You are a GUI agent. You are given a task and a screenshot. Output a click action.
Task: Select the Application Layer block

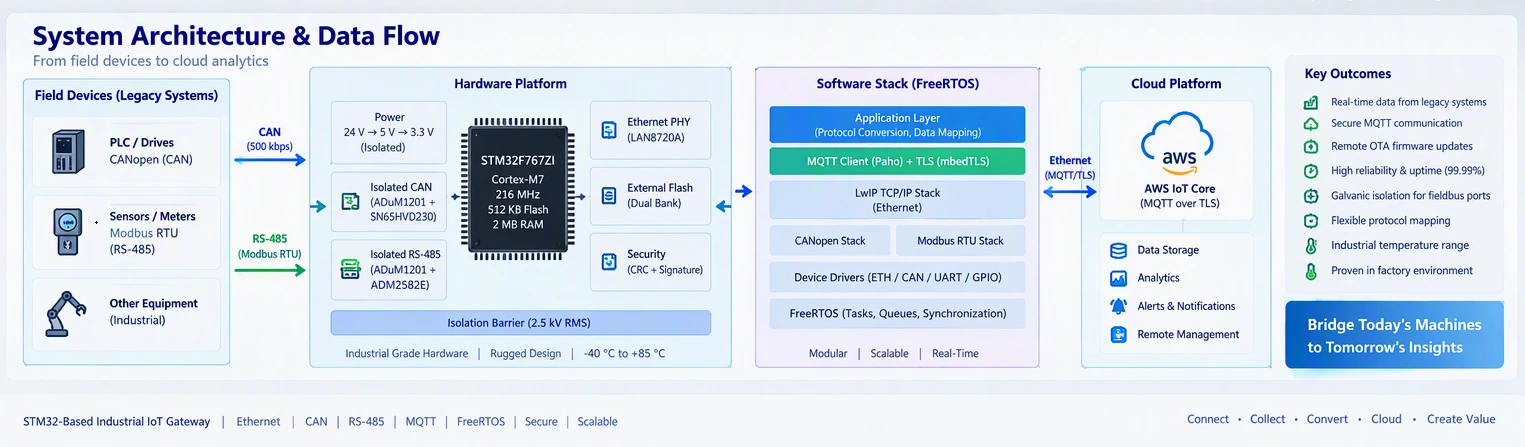(x=897, y=125)
